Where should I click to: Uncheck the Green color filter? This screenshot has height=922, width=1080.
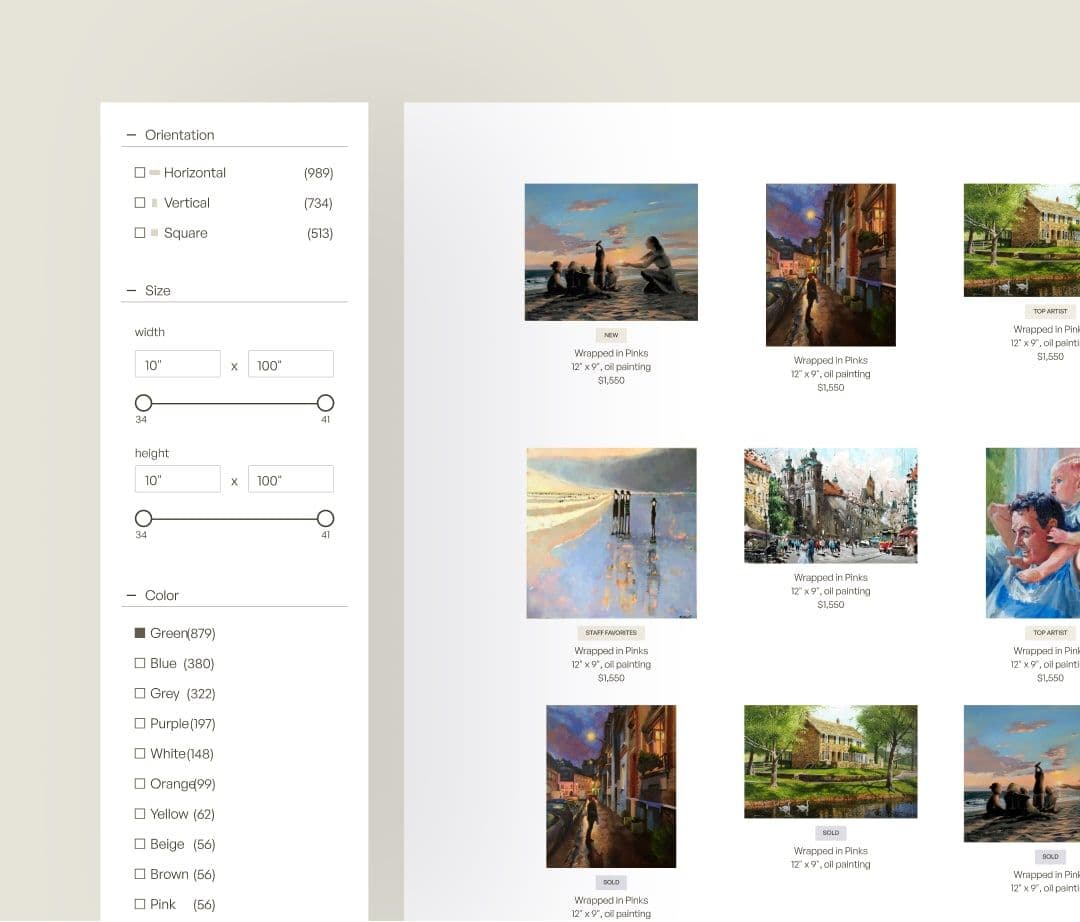(x=140, y=633)
